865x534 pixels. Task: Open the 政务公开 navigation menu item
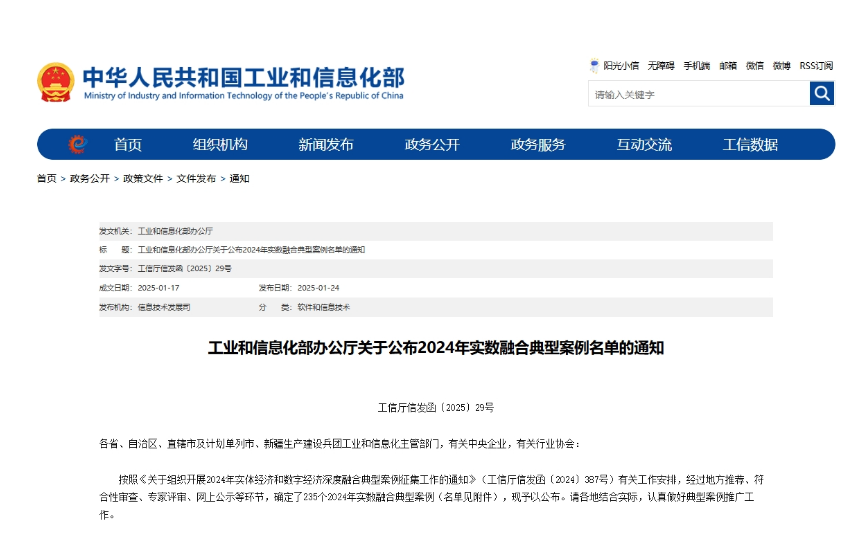(432, 145)
